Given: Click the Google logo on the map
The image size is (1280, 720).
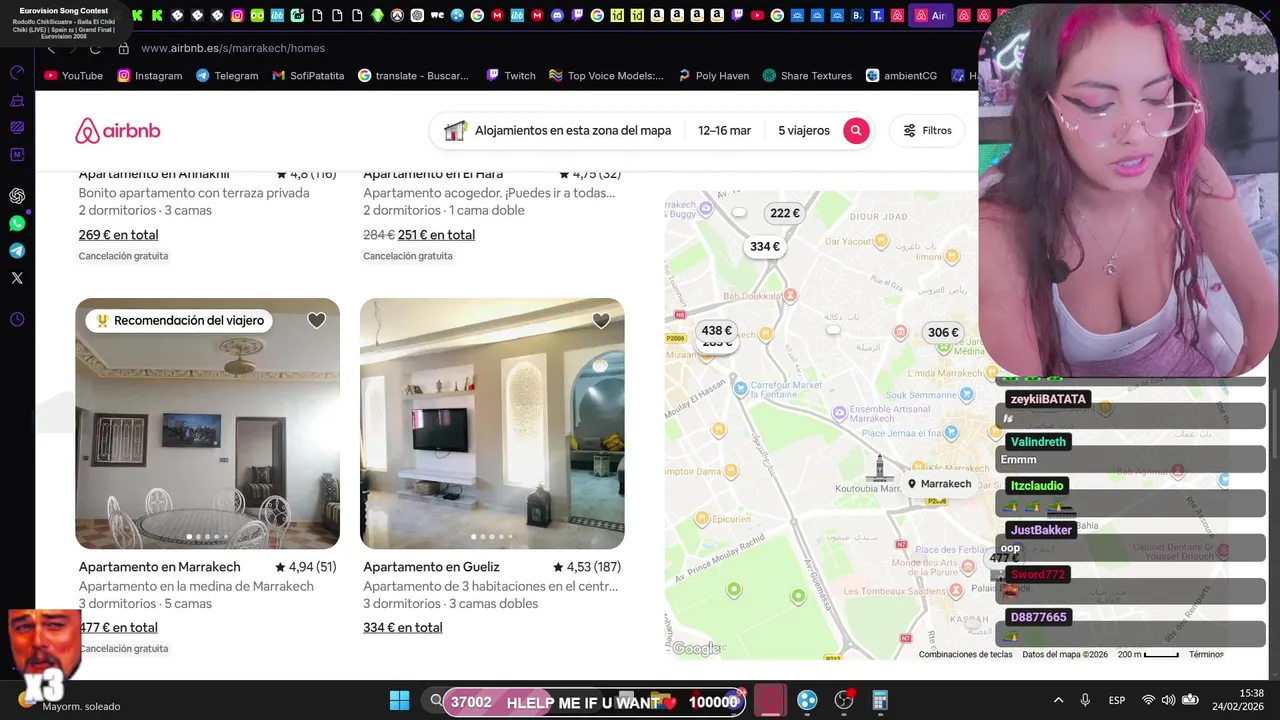Looking at the screenshot, I should pos(696,649).
